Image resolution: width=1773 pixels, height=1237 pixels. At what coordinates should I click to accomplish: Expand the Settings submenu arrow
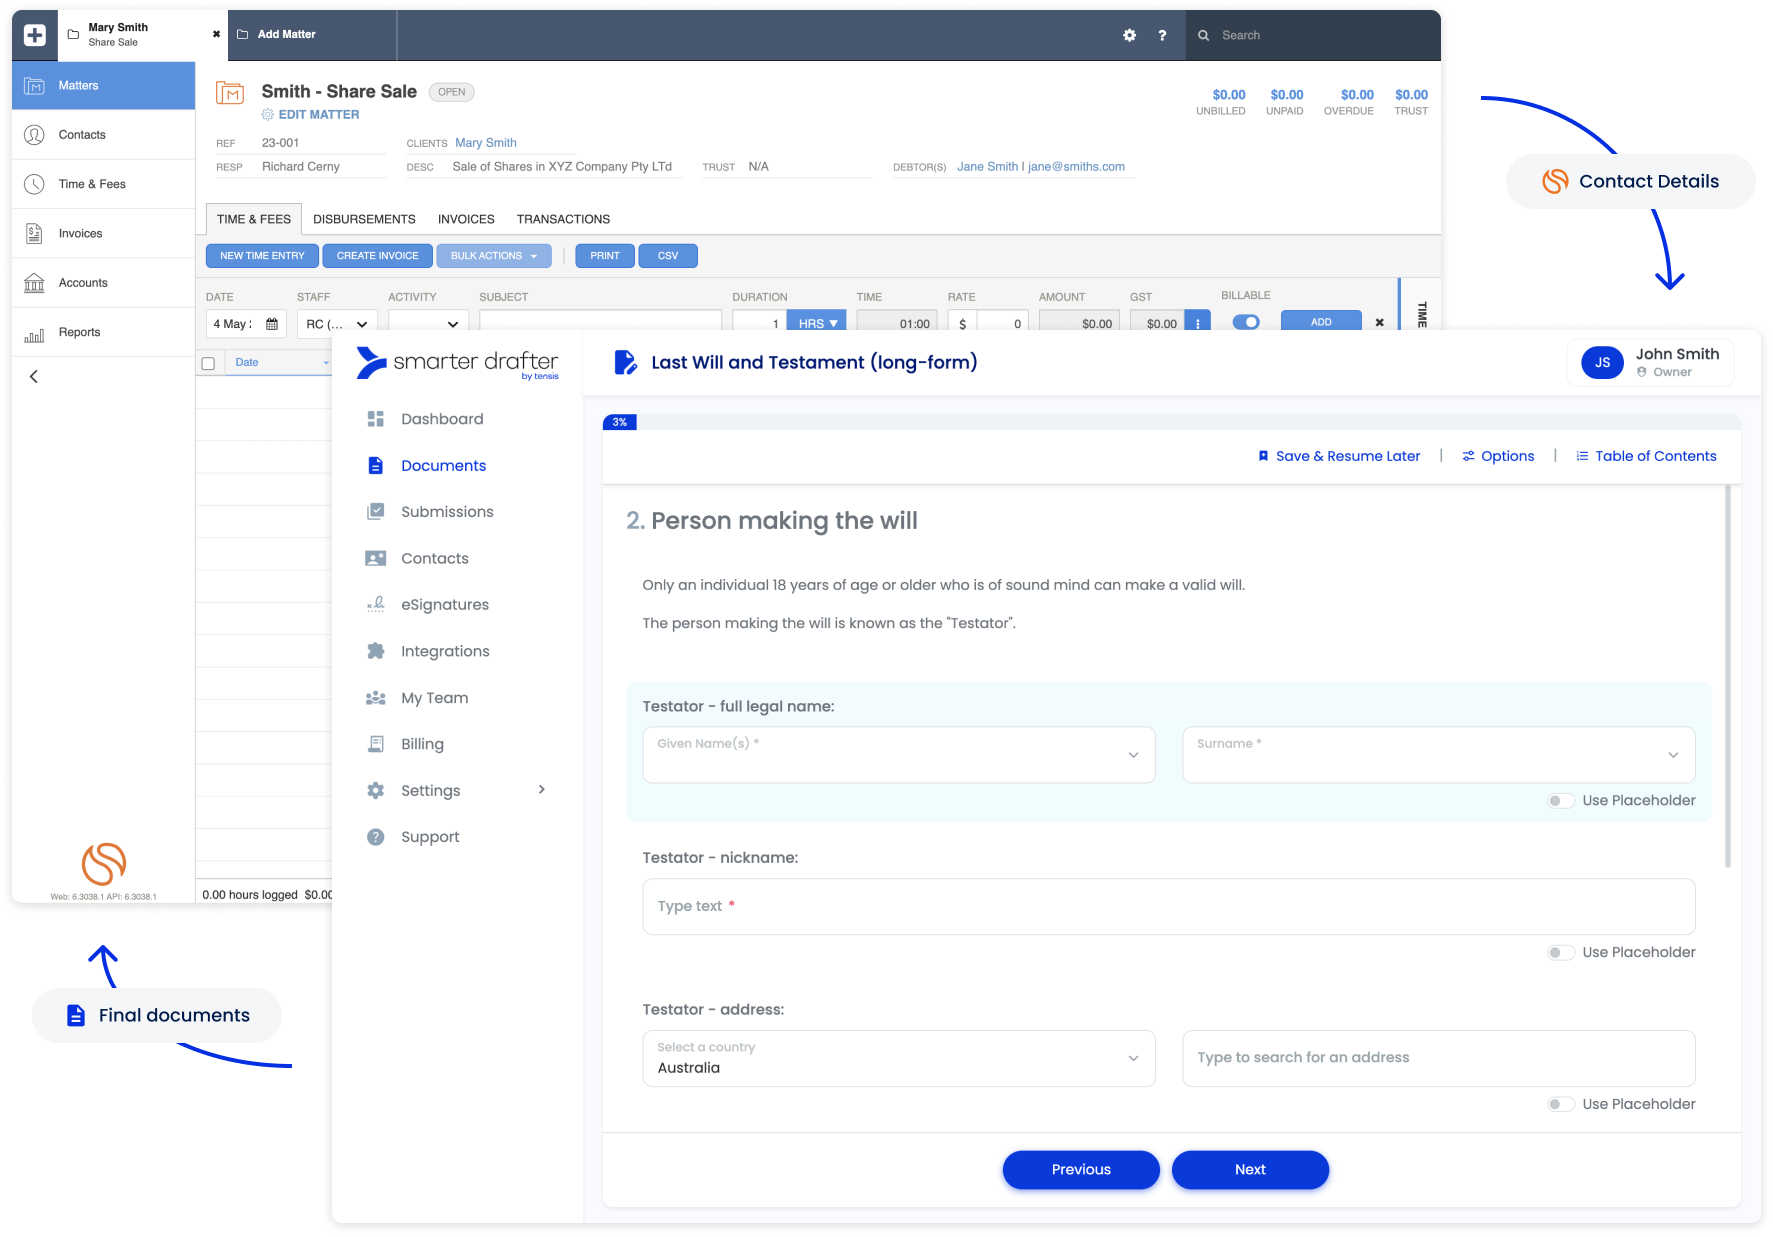(x=542, y=790)
